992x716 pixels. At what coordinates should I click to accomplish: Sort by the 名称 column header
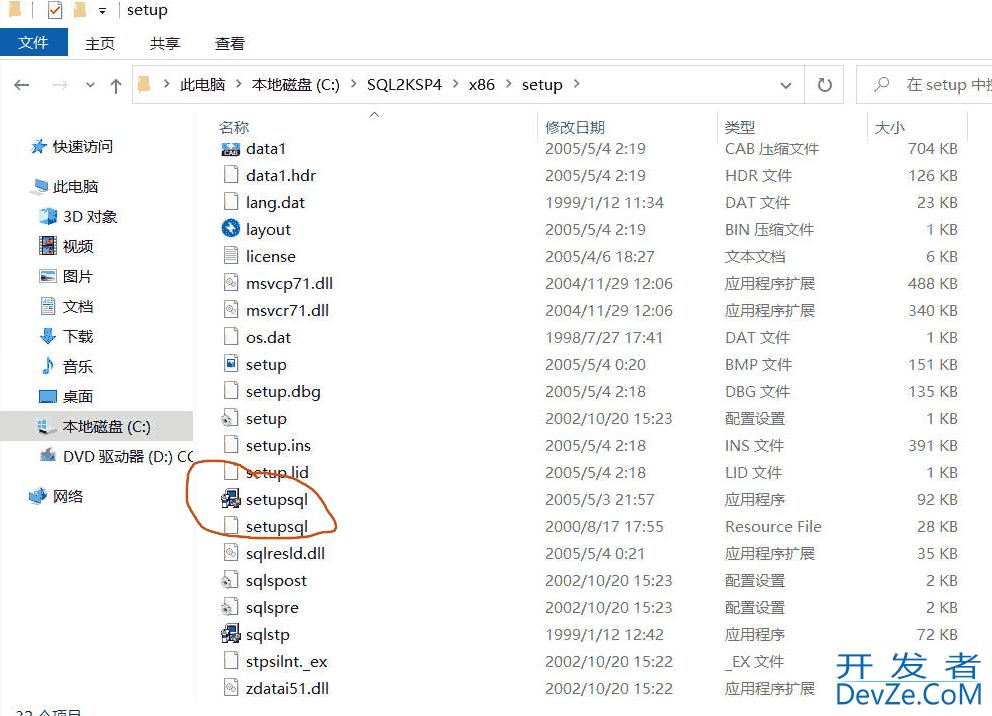(234, 127)
